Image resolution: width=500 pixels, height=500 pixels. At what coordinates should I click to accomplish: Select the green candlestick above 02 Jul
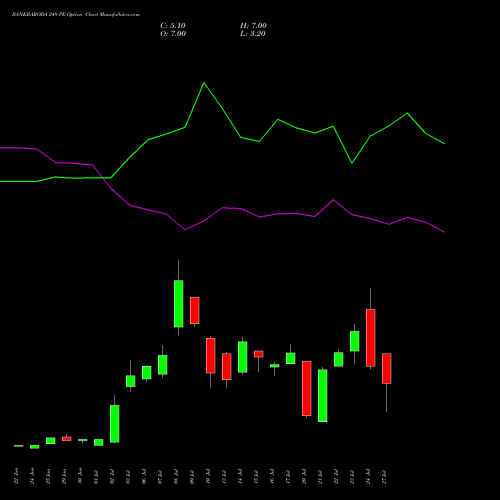pyautogui.click(x=115, y=424)
